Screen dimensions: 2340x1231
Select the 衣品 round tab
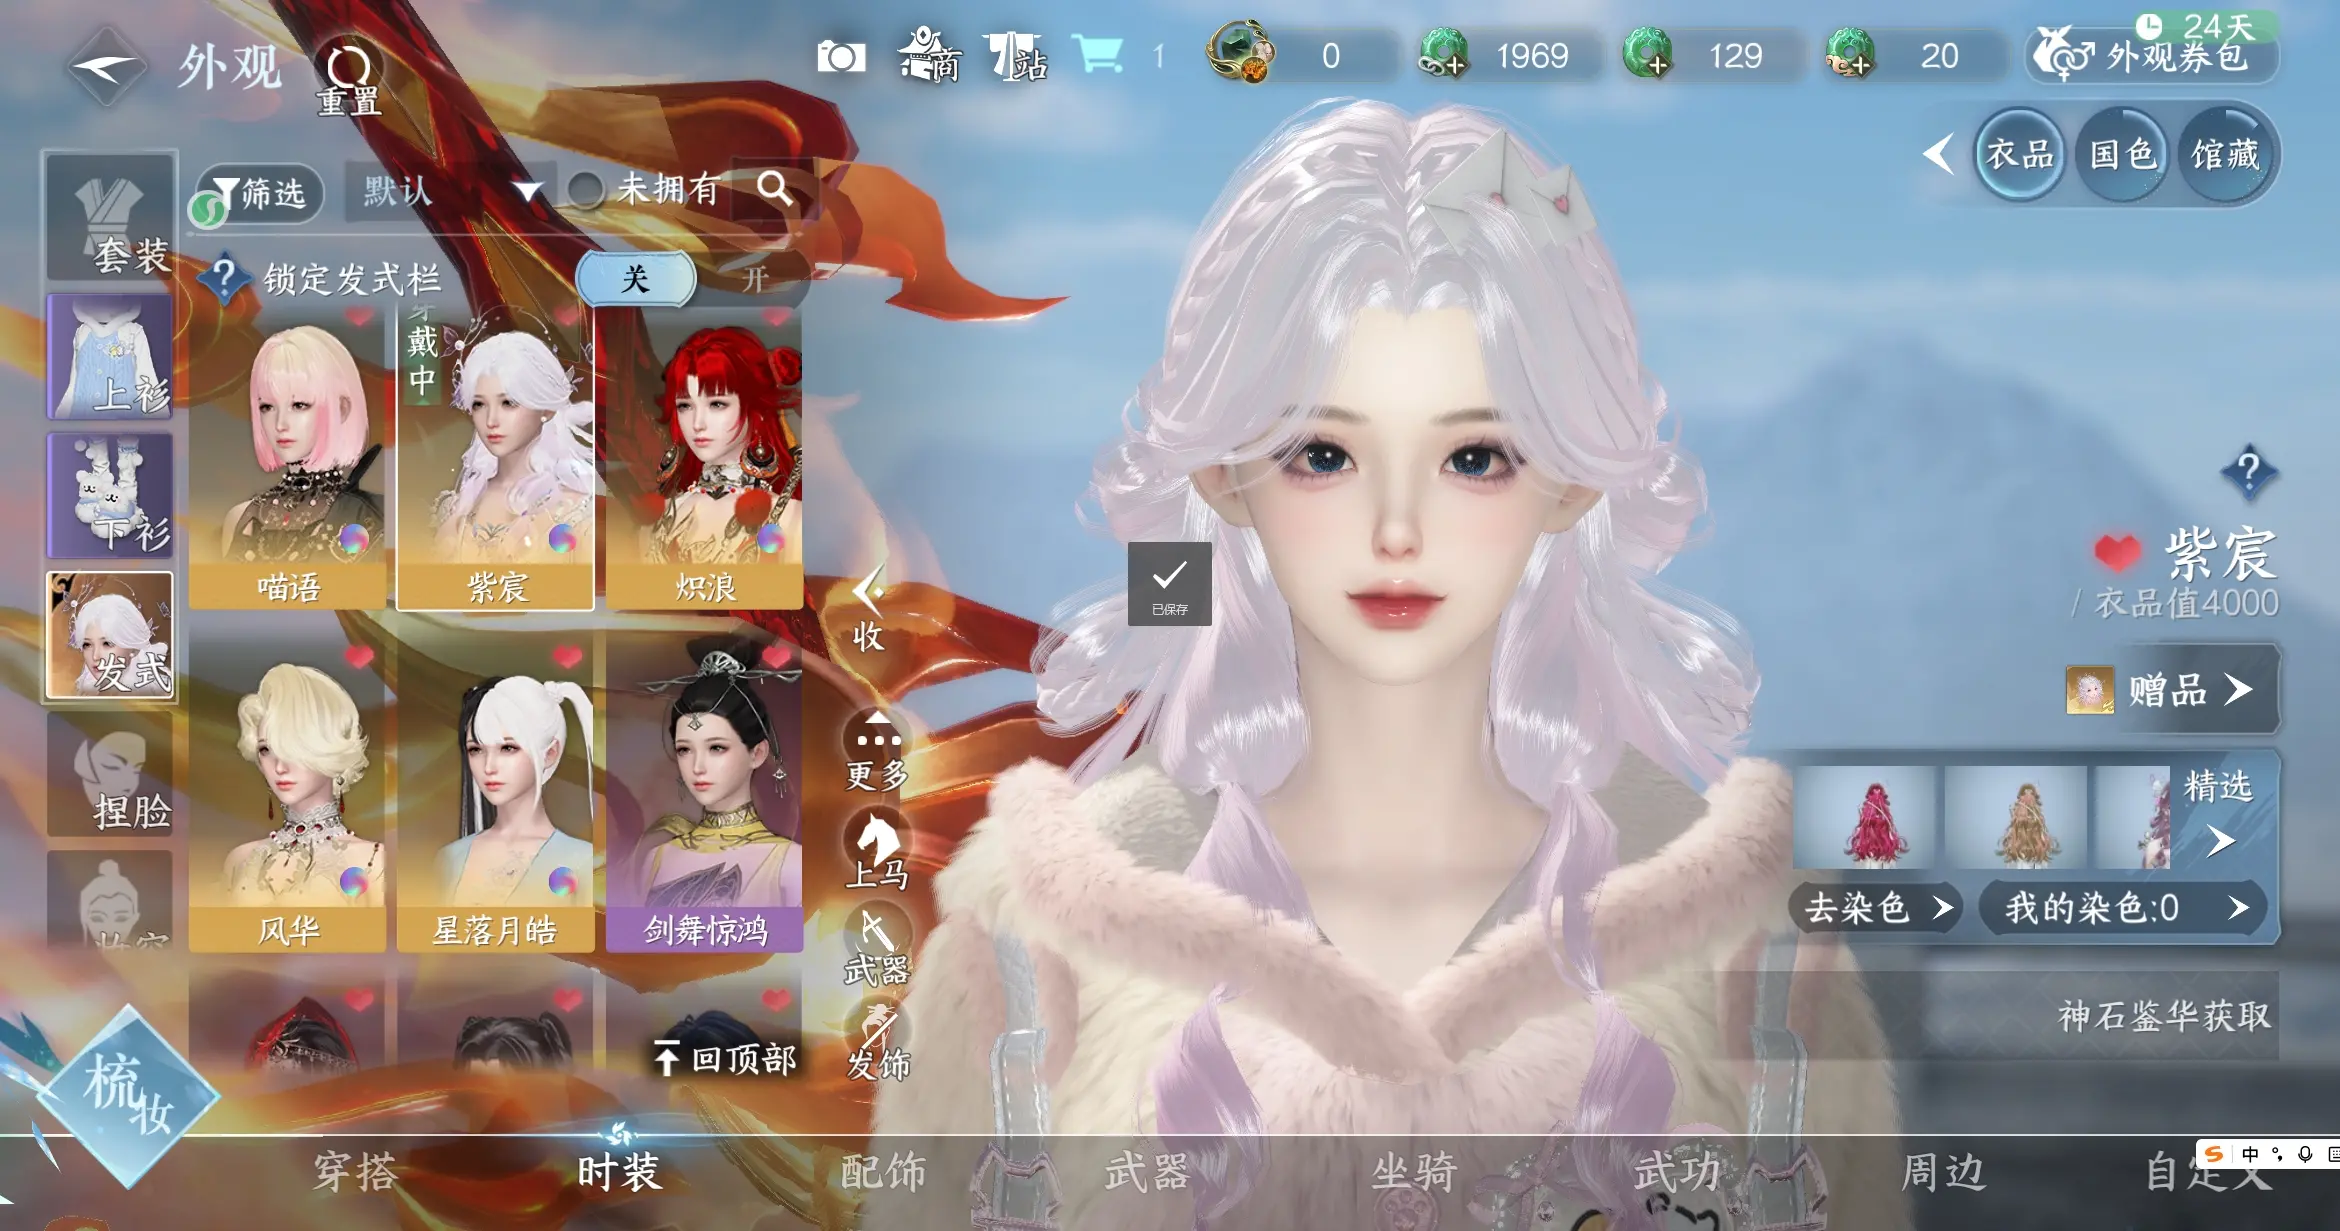2020,155
